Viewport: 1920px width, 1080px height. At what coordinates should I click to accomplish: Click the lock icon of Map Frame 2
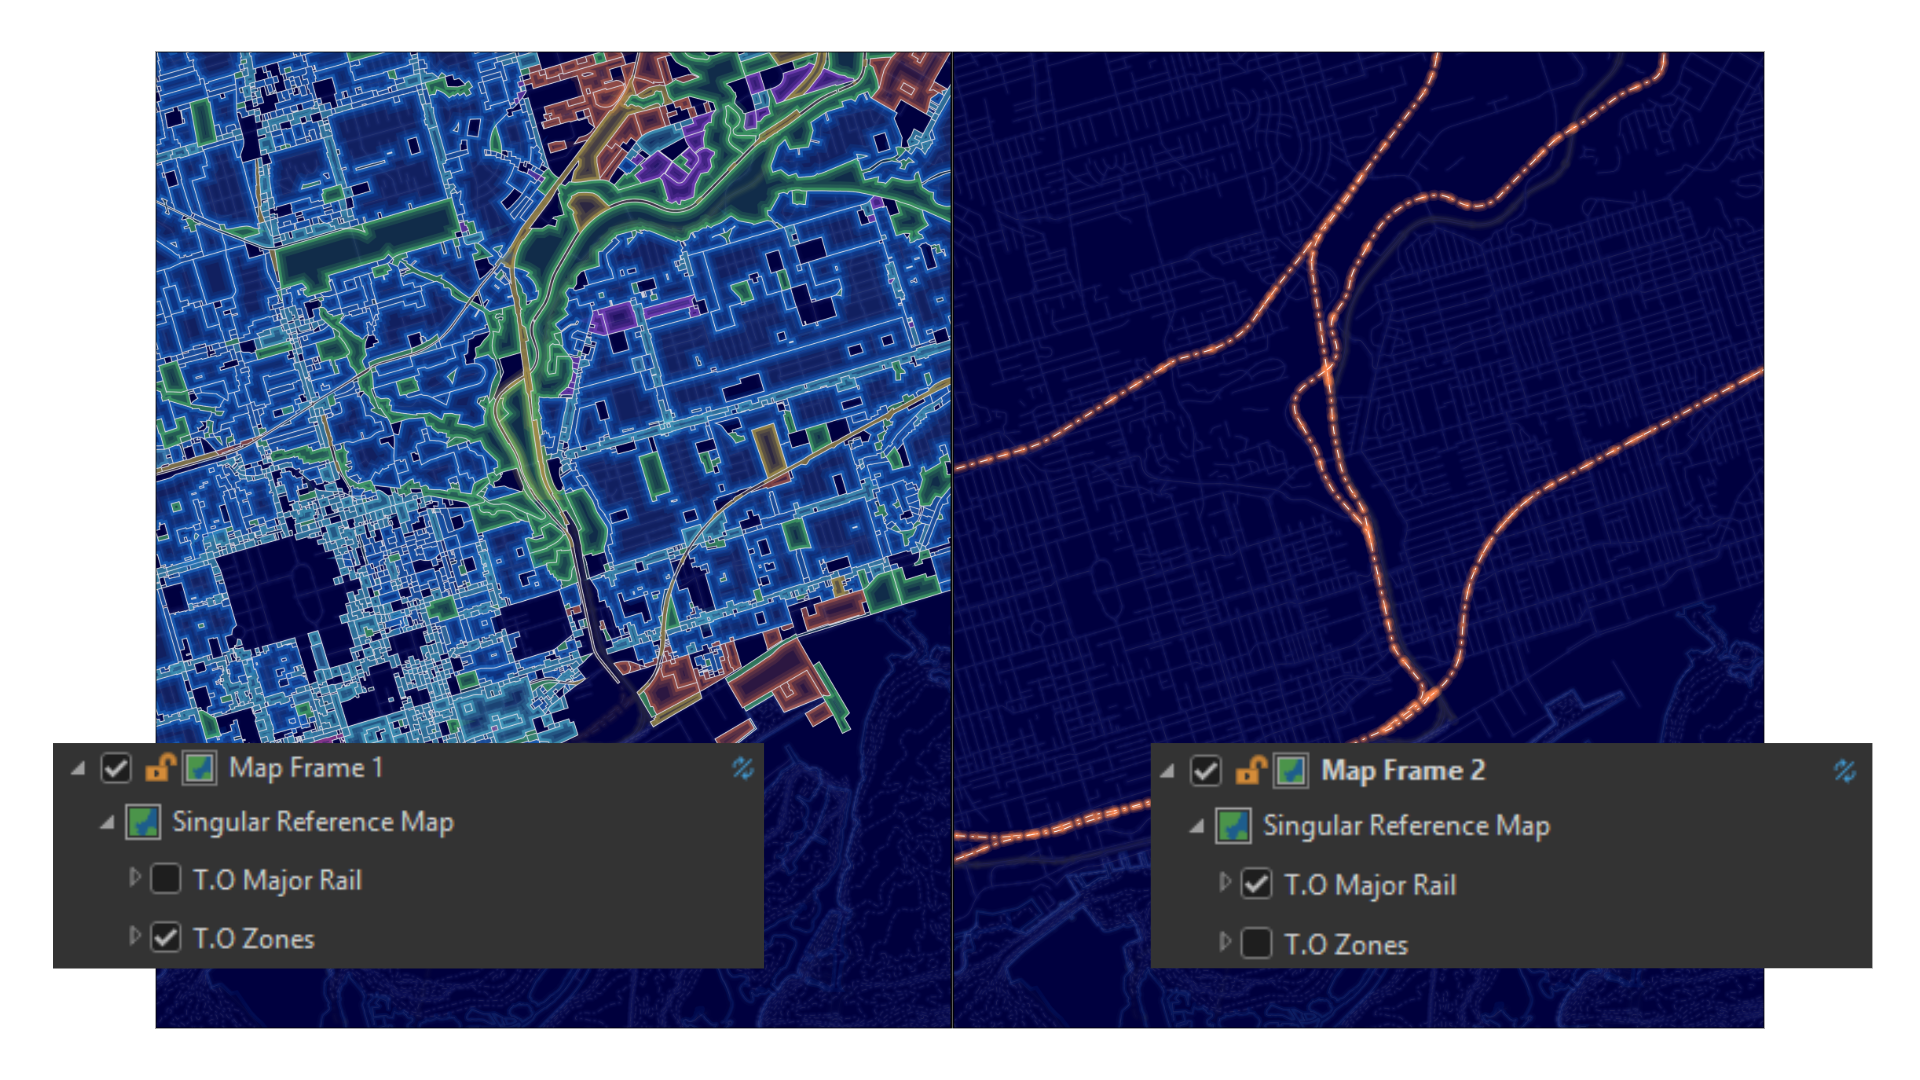(1250, 771)
